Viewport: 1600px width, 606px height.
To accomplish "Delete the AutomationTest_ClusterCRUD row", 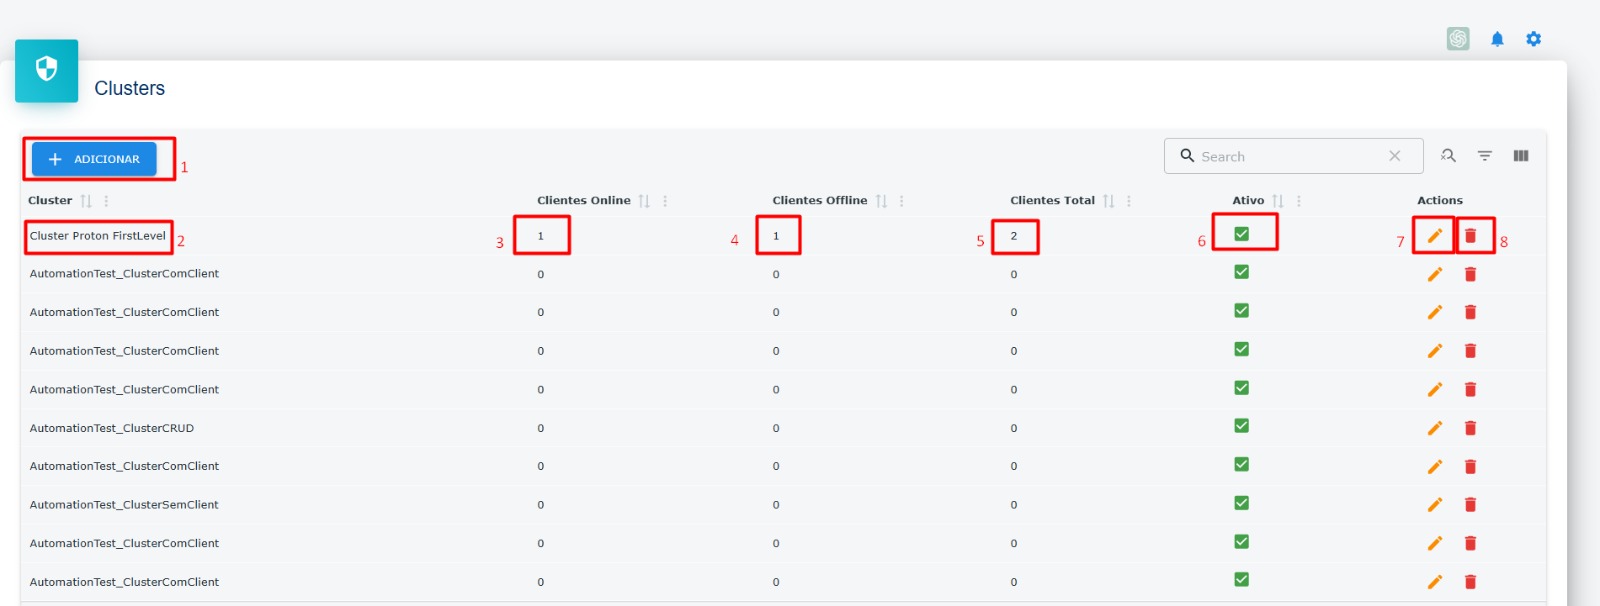I will tap(1470, 428).
